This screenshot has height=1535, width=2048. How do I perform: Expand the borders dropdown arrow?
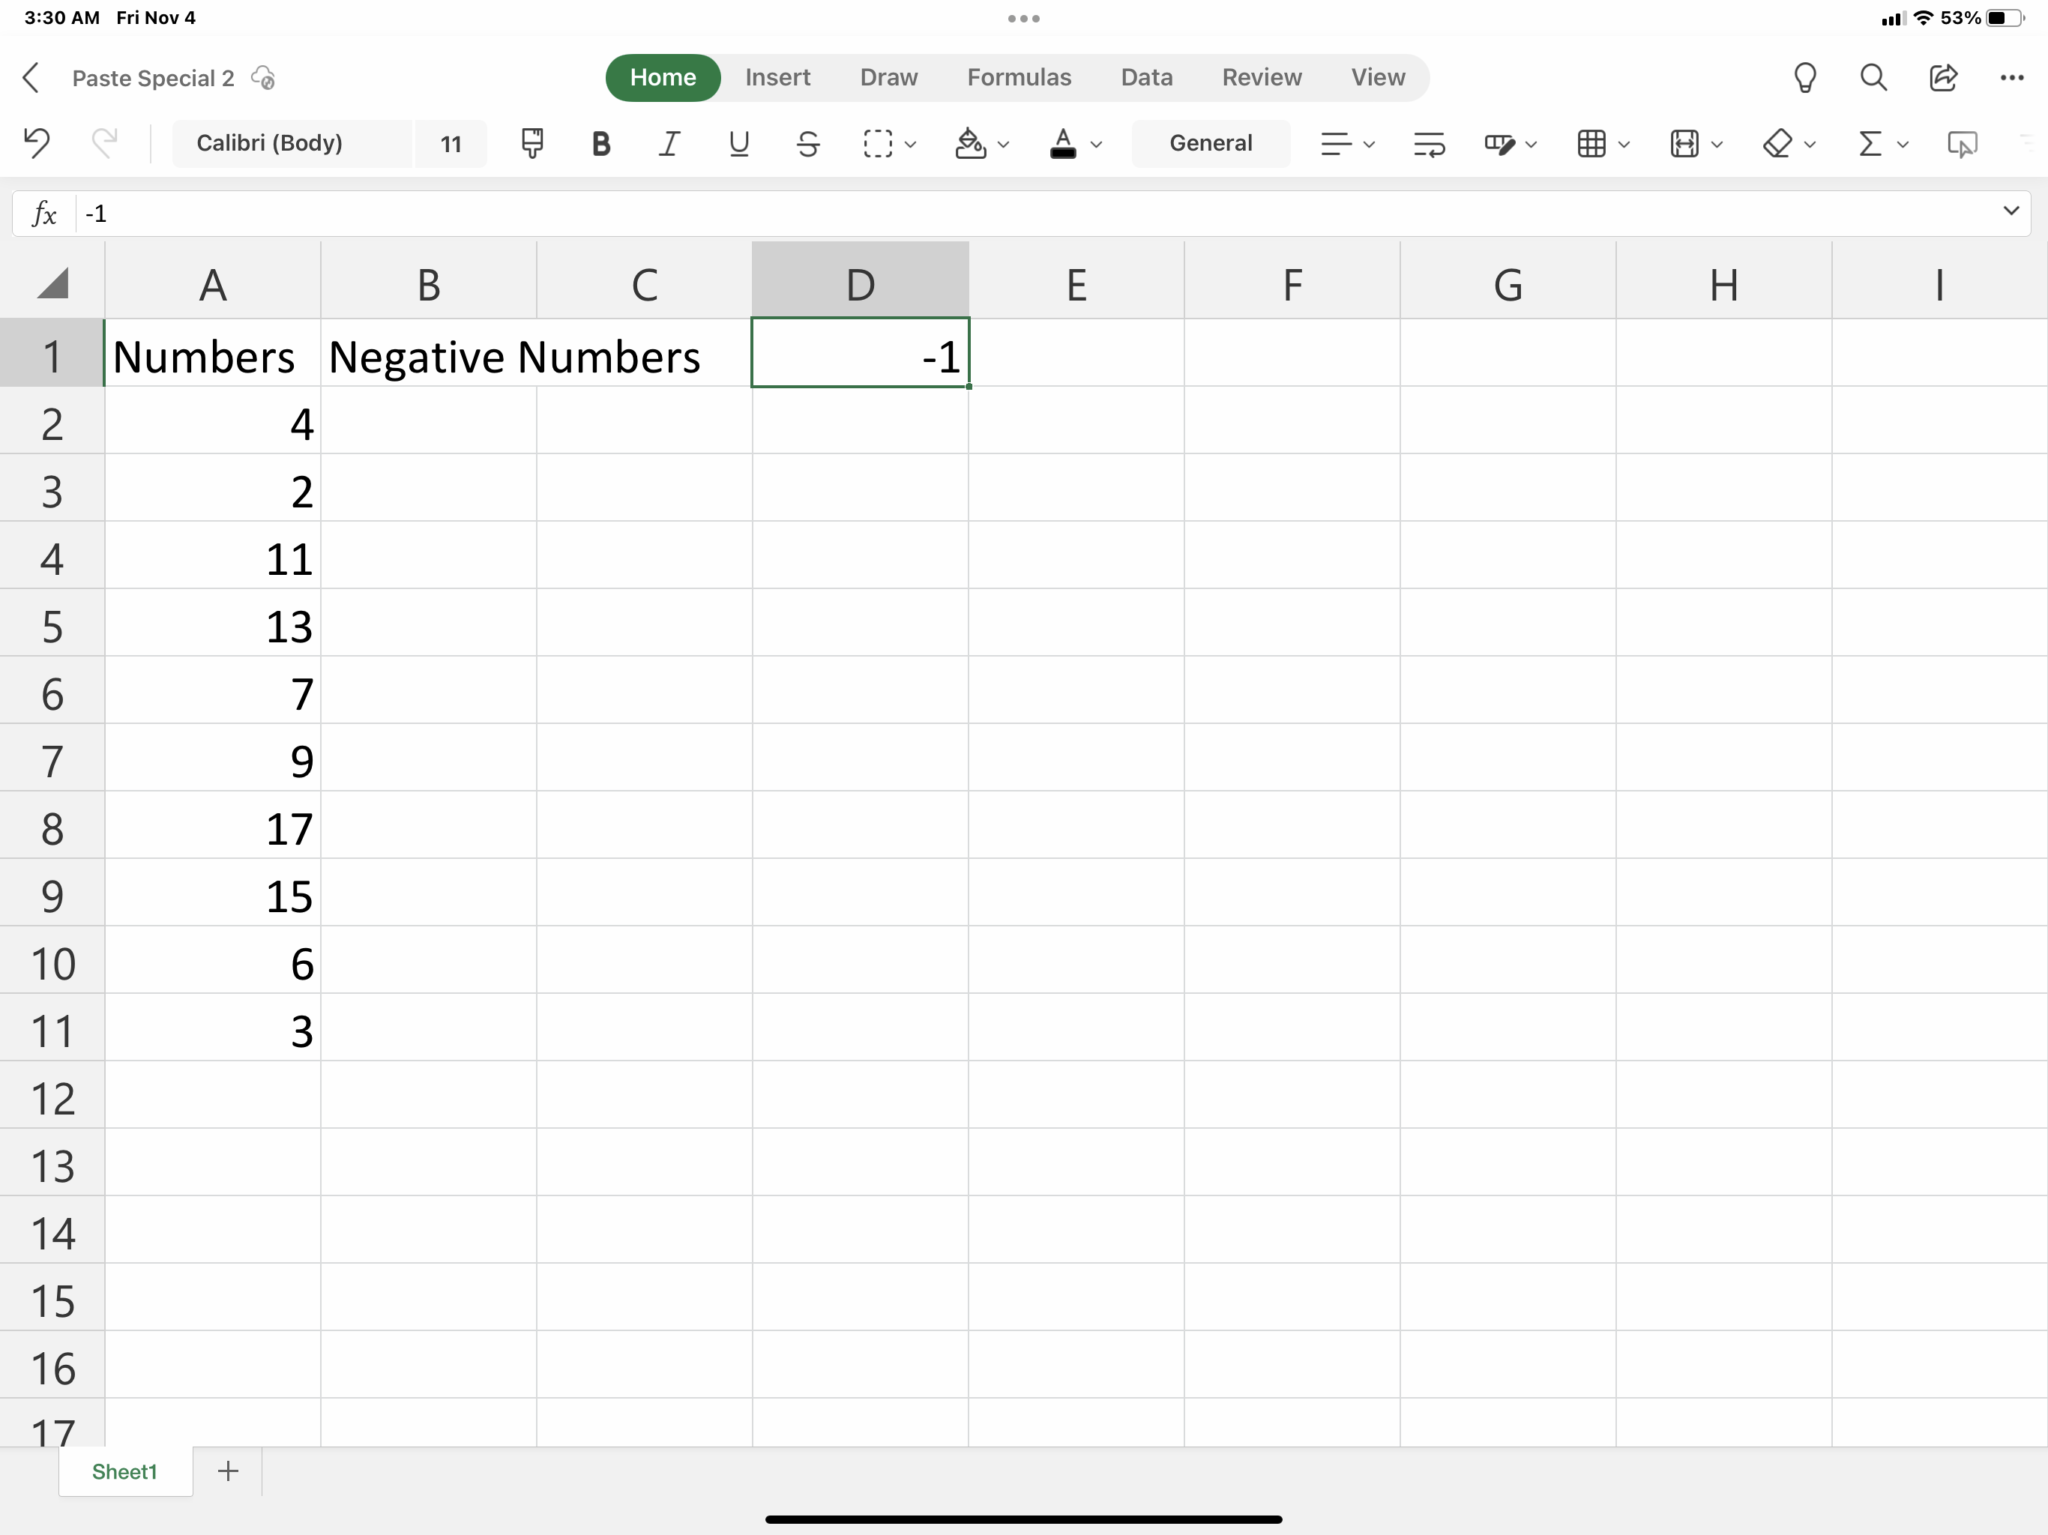click(1626, 143)
